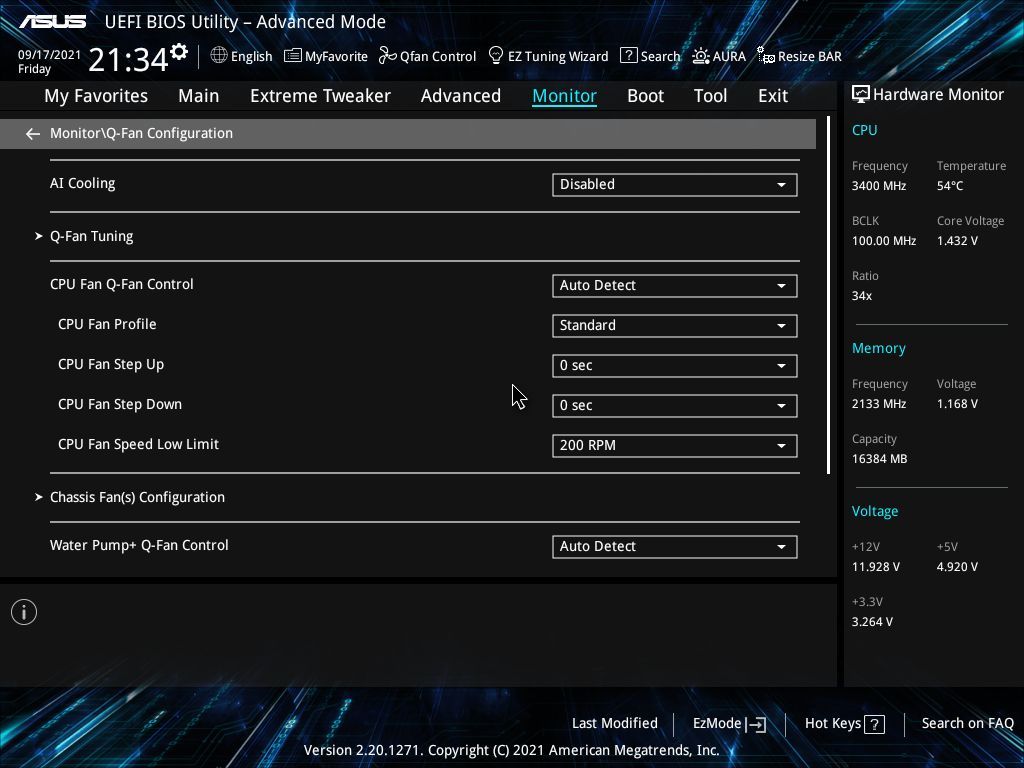
Task: Click the info circle icon
Action: (24, 613)
